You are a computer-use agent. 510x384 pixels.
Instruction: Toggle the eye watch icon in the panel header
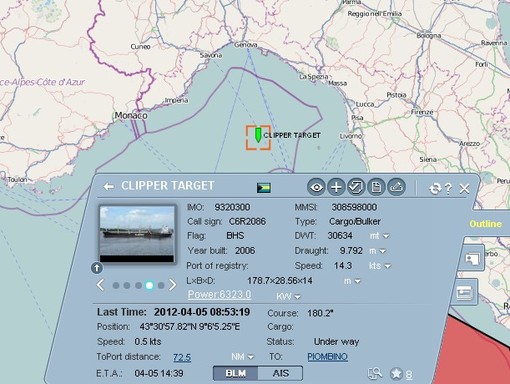coord(316,187)
